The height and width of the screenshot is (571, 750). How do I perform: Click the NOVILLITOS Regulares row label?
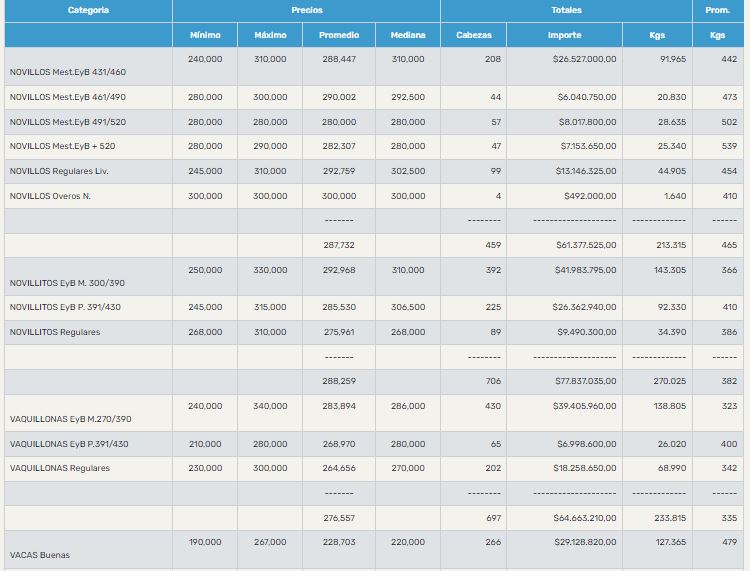click(55, 332)
